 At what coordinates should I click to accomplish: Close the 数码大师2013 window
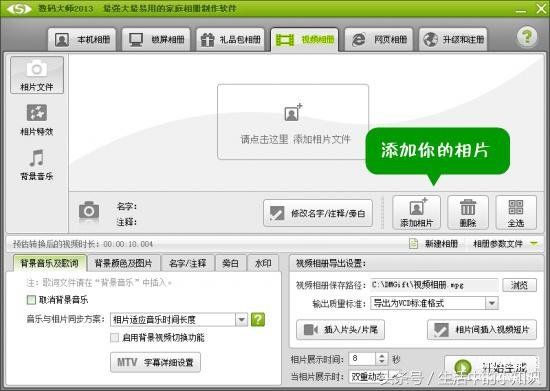click(541, 8)
